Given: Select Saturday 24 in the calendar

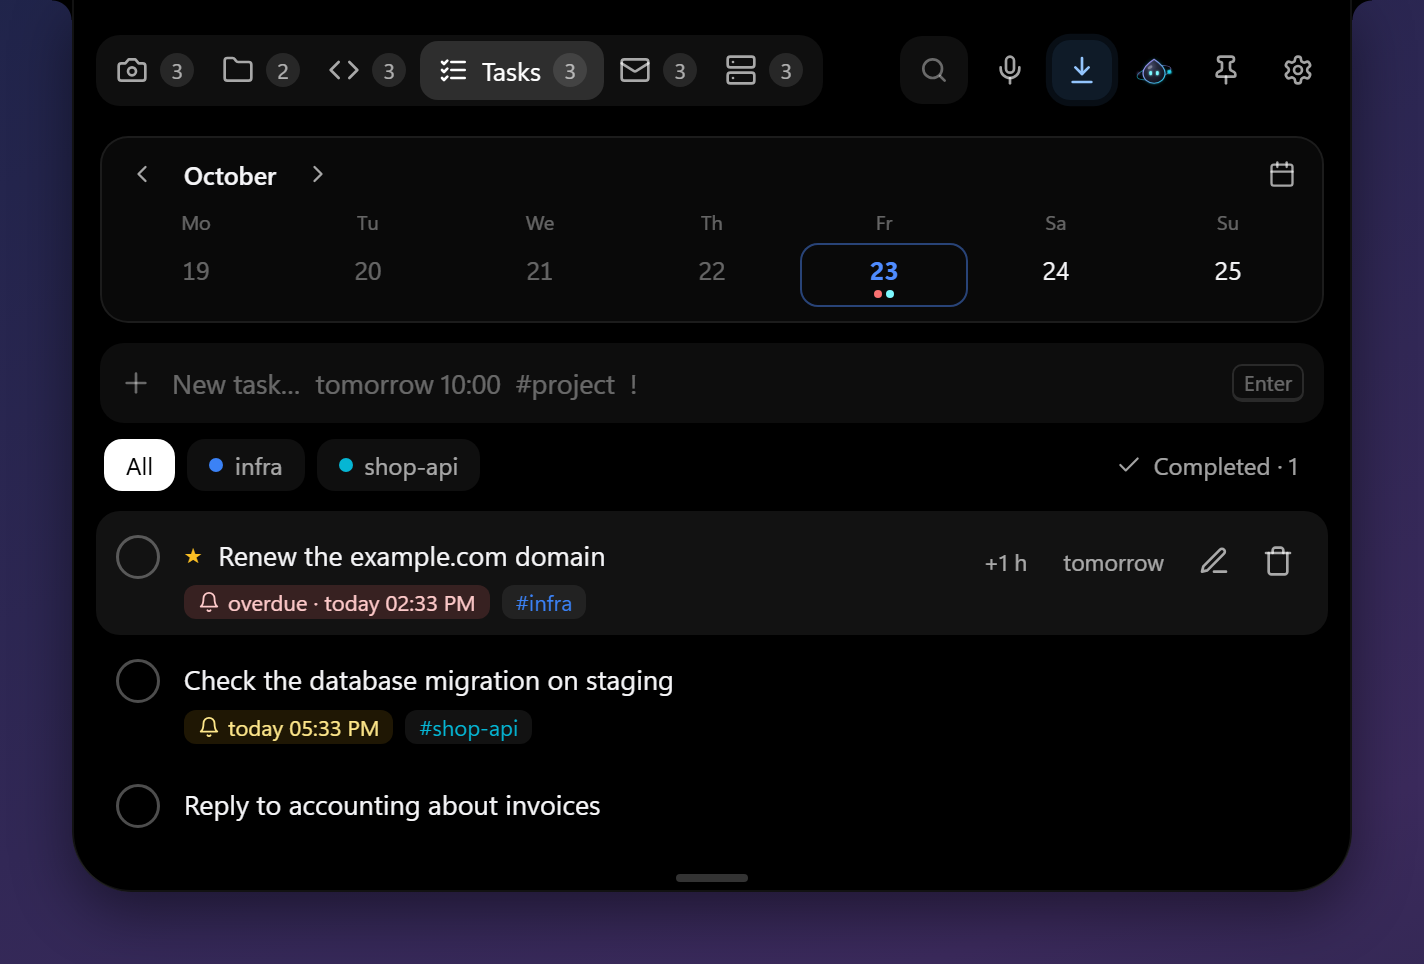Looking at the screenshot, I should pyautogui.click(x=1056, y=272).
